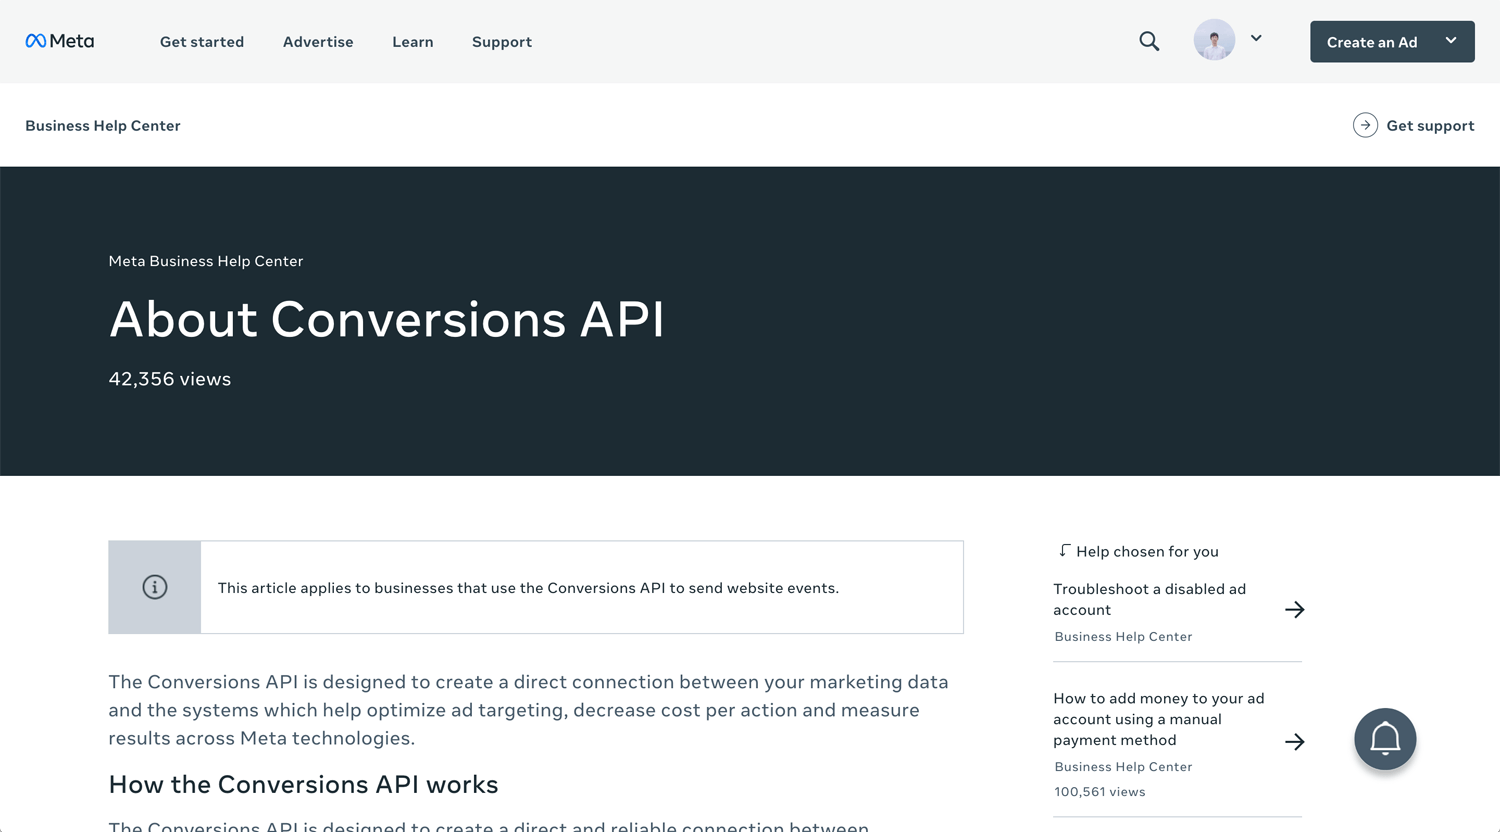Click the 42,356 views text

tap(170, 379)
